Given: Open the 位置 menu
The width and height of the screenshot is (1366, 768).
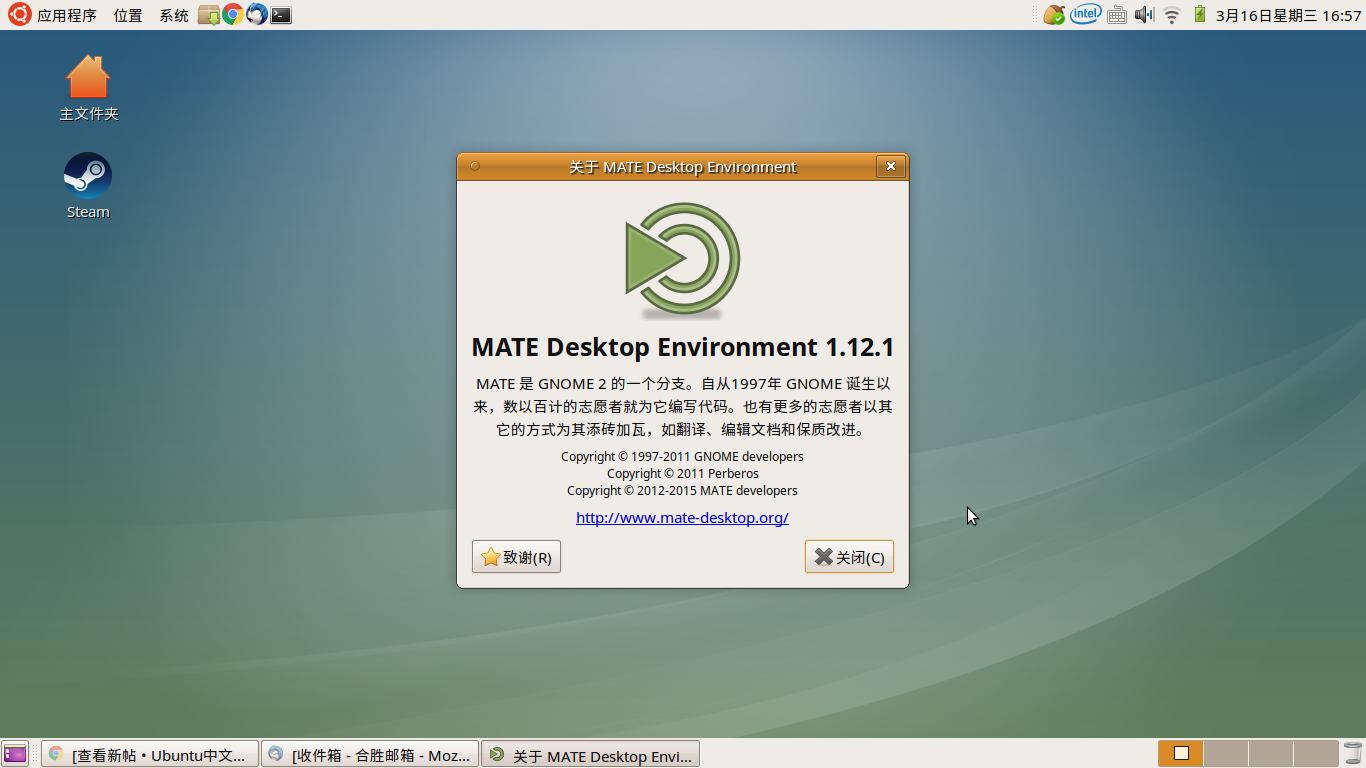Looking at the screenshot, I should (128, 16).
